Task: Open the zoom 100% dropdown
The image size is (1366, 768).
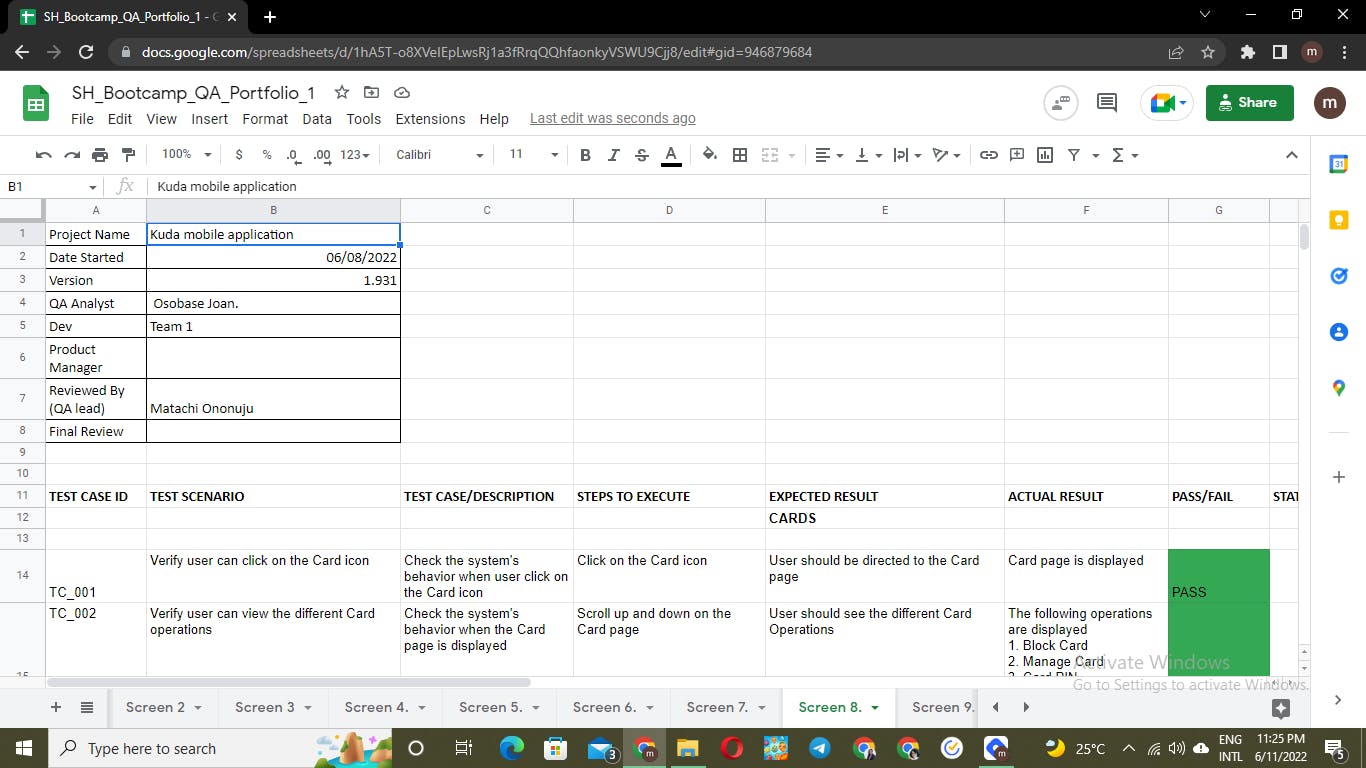Action: 186,155
